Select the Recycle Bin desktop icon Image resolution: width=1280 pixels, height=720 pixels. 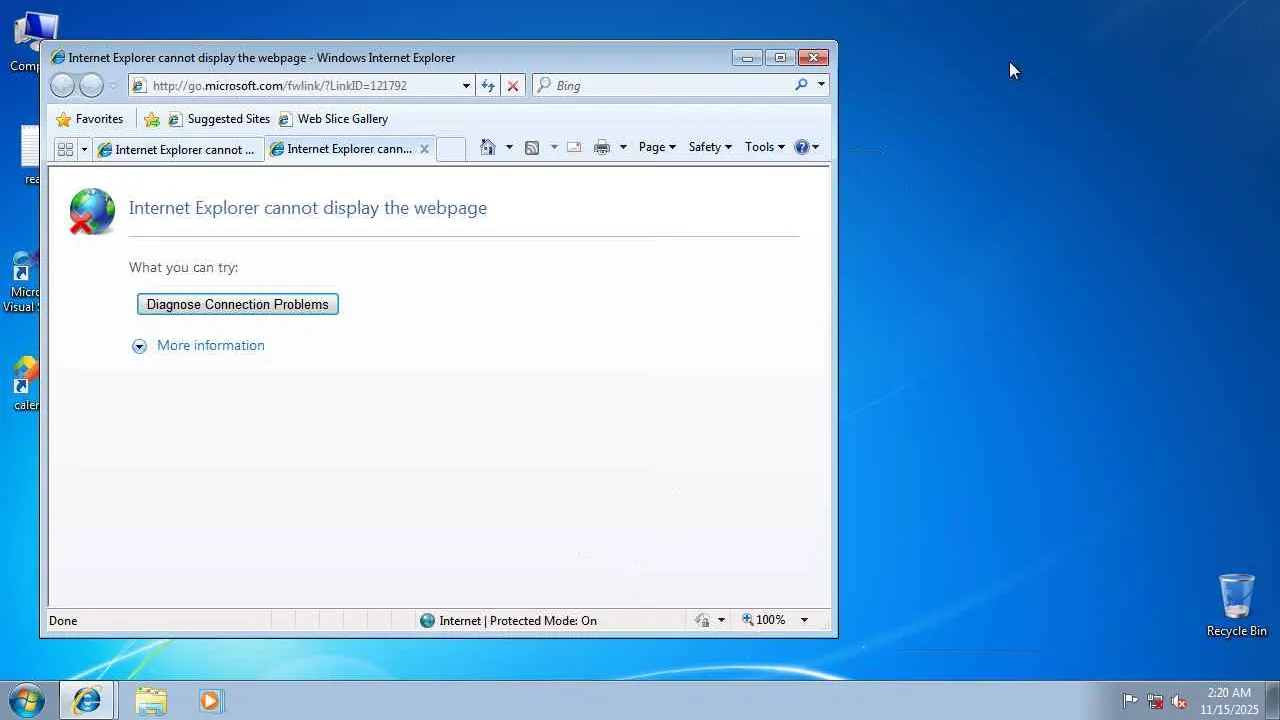pyautogui.click(x=1237, y=605)
